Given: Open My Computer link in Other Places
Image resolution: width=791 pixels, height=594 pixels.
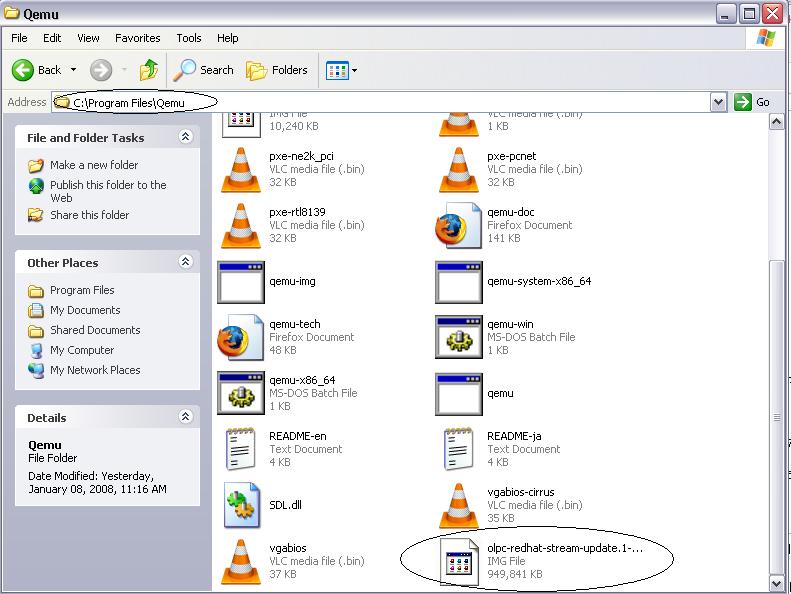Looking at the screenshot, I should click(82, 350).
